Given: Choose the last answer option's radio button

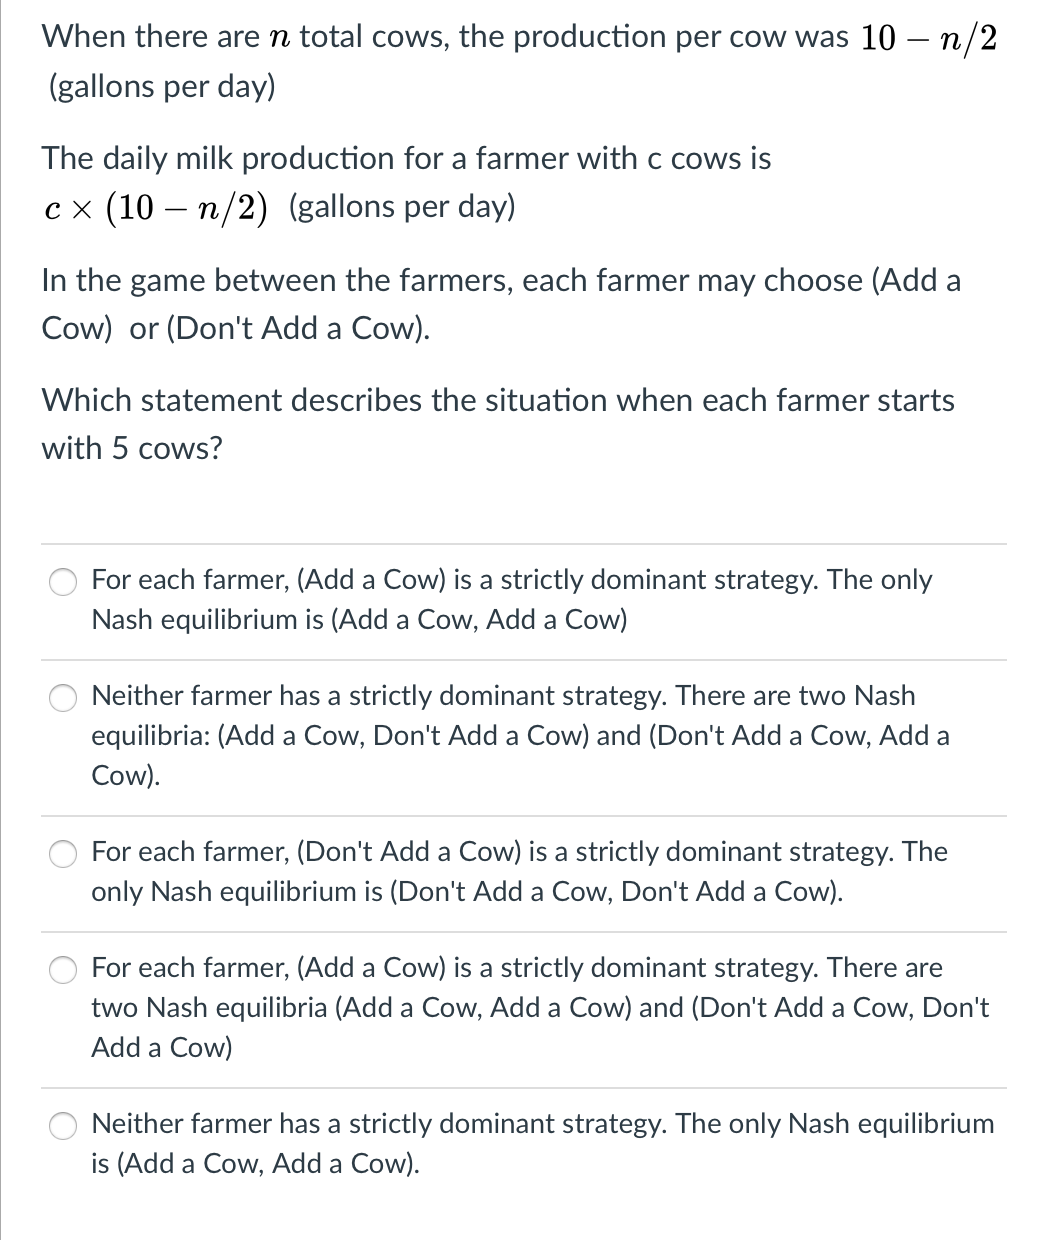Looking at the screenshot, I should 63,1125.
